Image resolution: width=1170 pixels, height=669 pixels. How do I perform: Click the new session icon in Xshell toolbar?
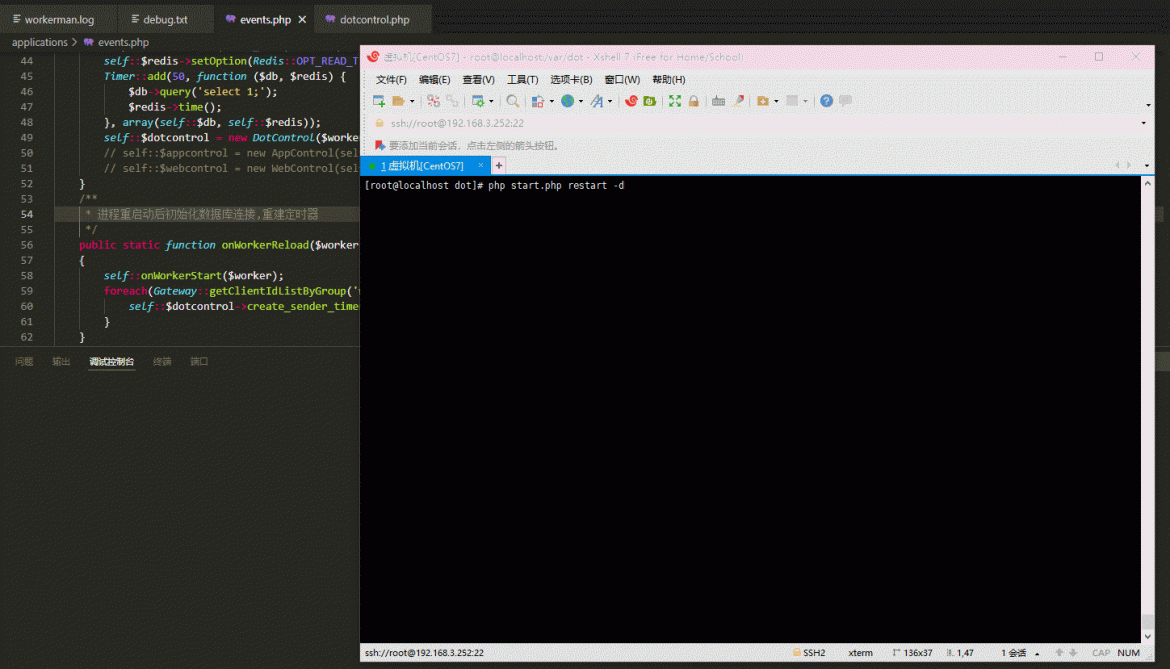click(x=379, y=101)
